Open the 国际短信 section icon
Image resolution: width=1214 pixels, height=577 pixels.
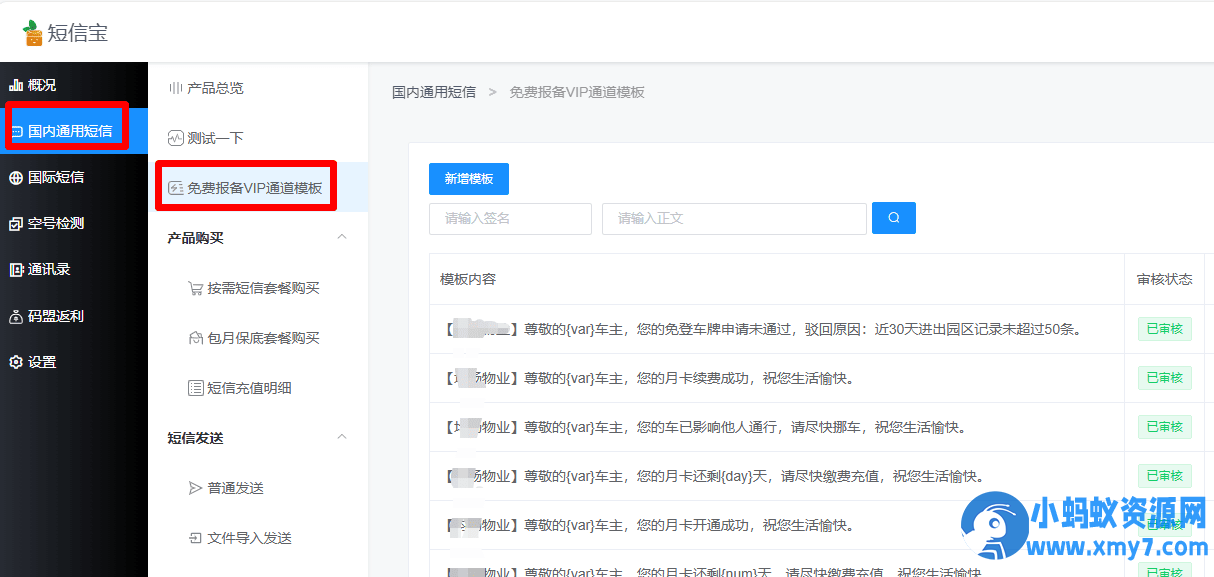15,180
